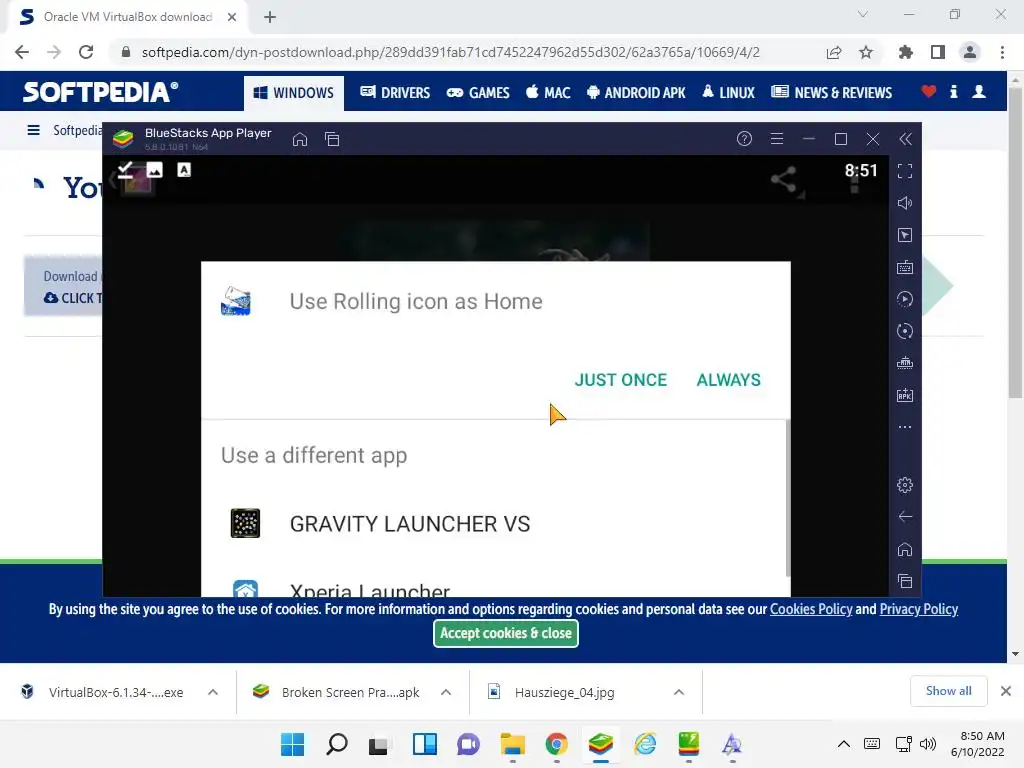Show more sidebar tools via three dots

tap(904, 427)
